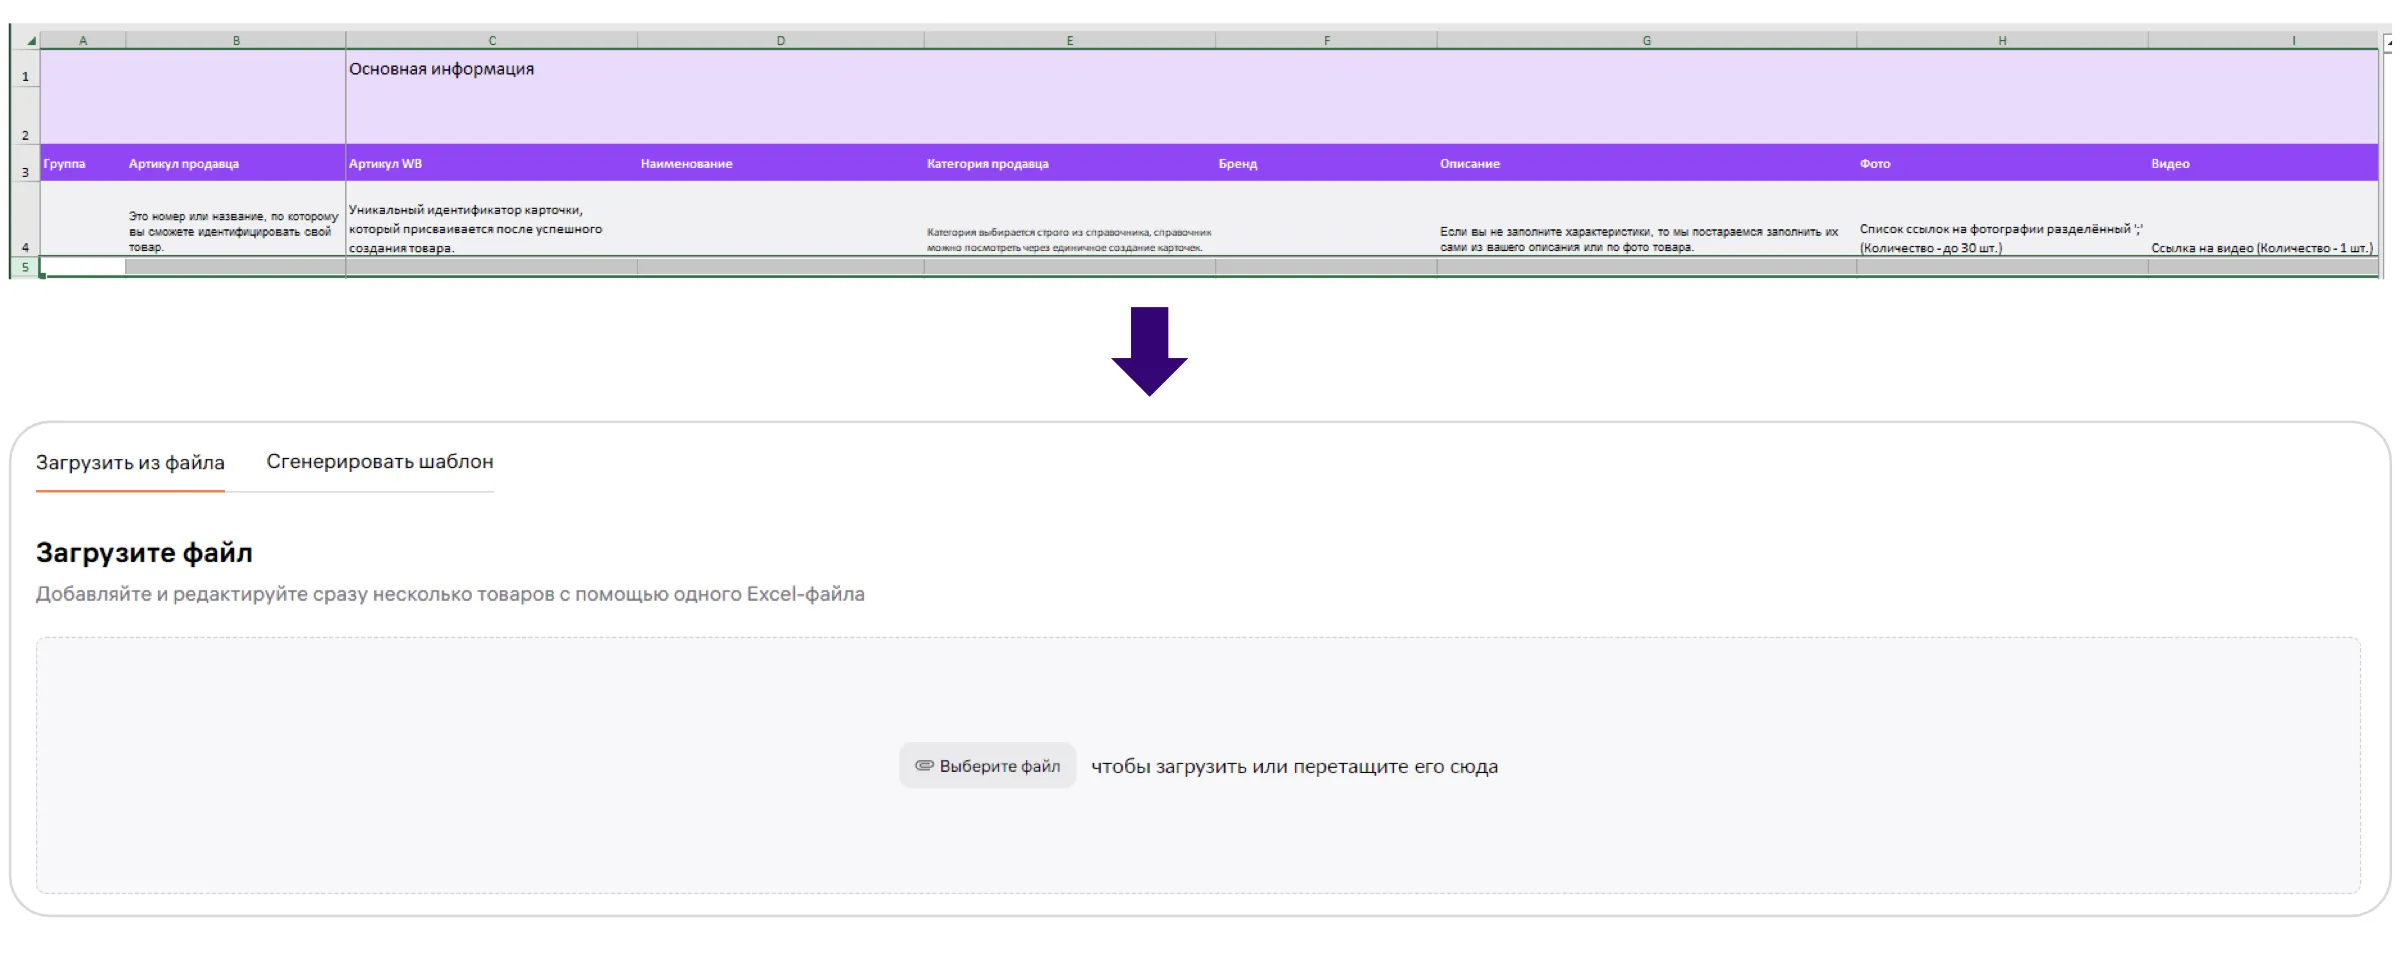Select row 4 header
This screenshot has width=2402, height=964.
pyautogui.click(x=25, y=246)
